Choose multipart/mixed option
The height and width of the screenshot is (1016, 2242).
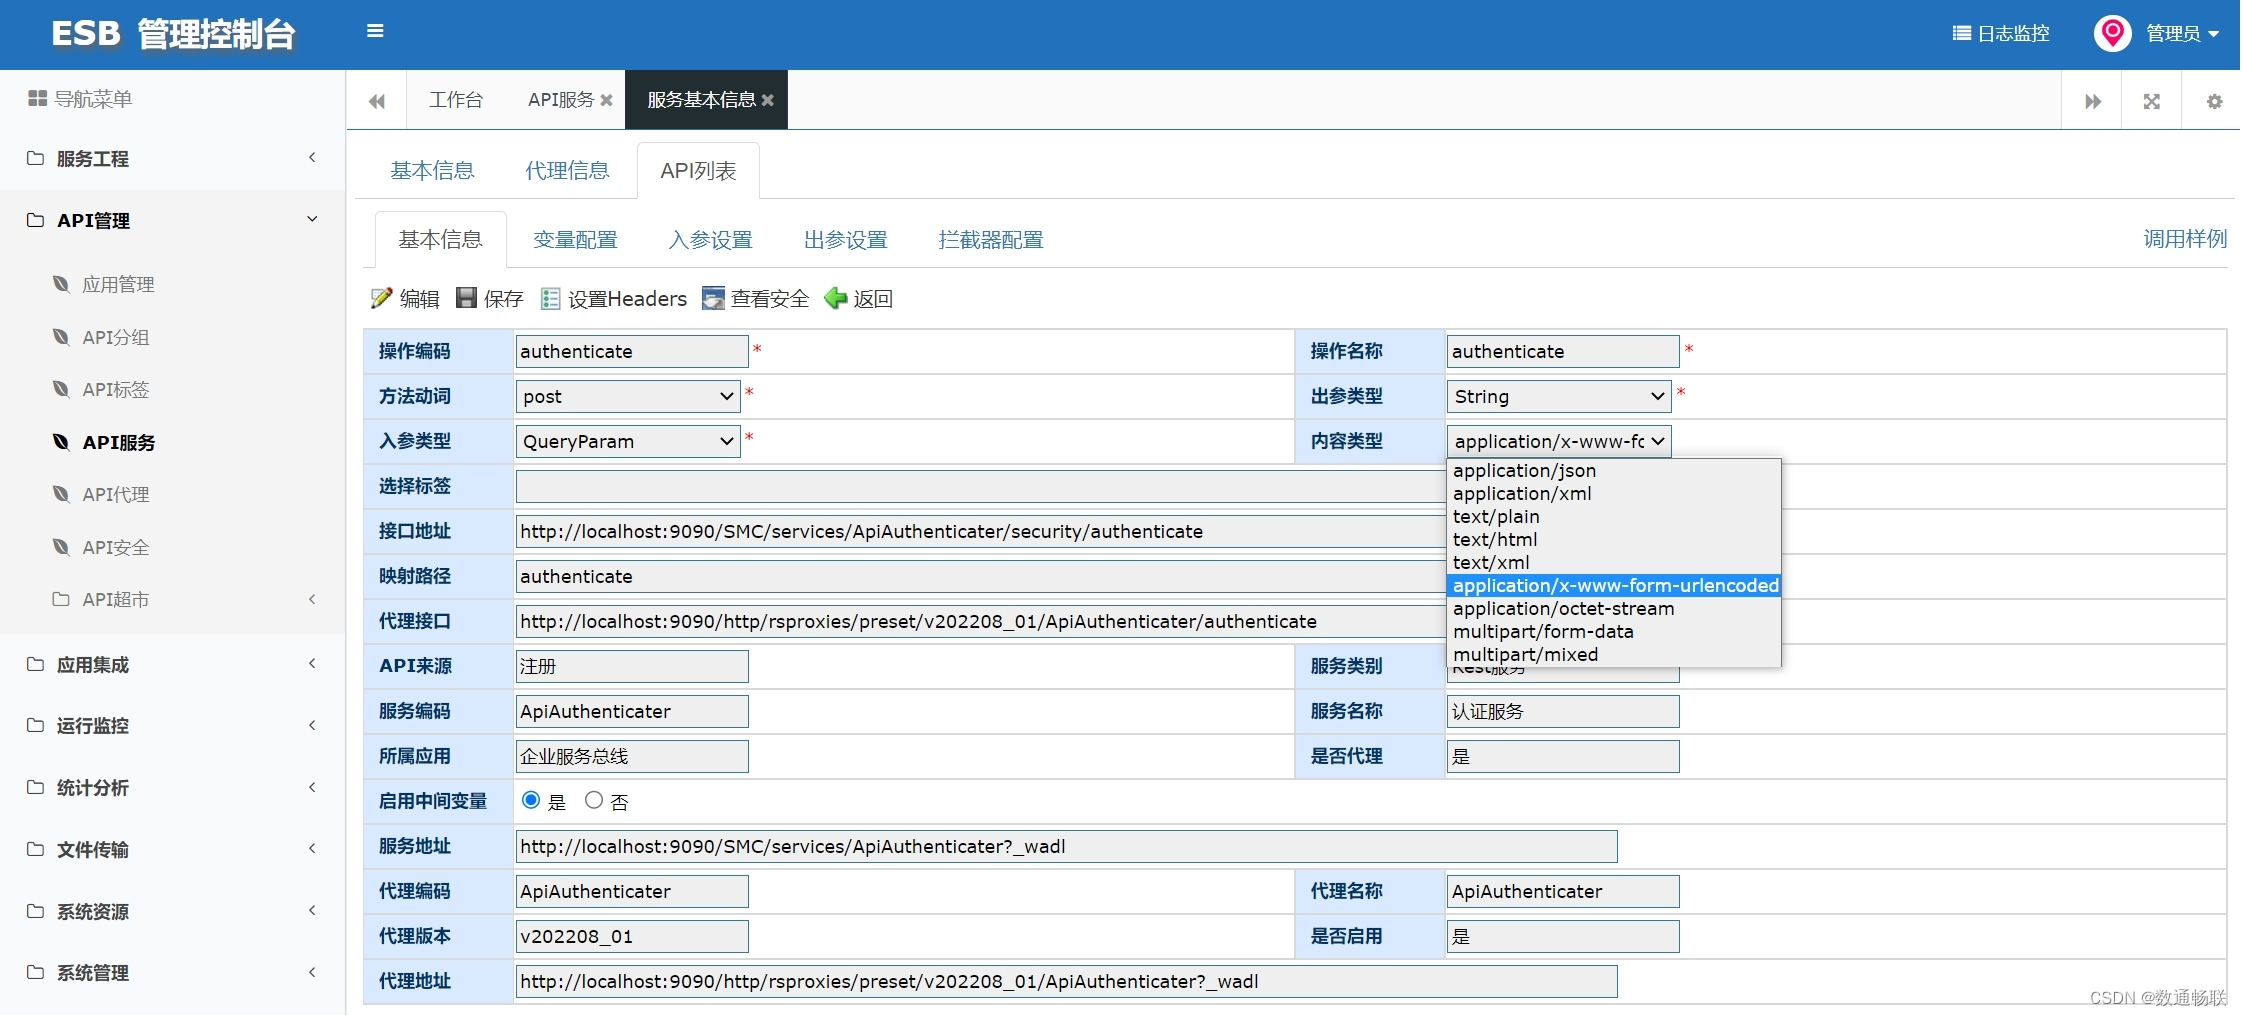coord(1614,655)
